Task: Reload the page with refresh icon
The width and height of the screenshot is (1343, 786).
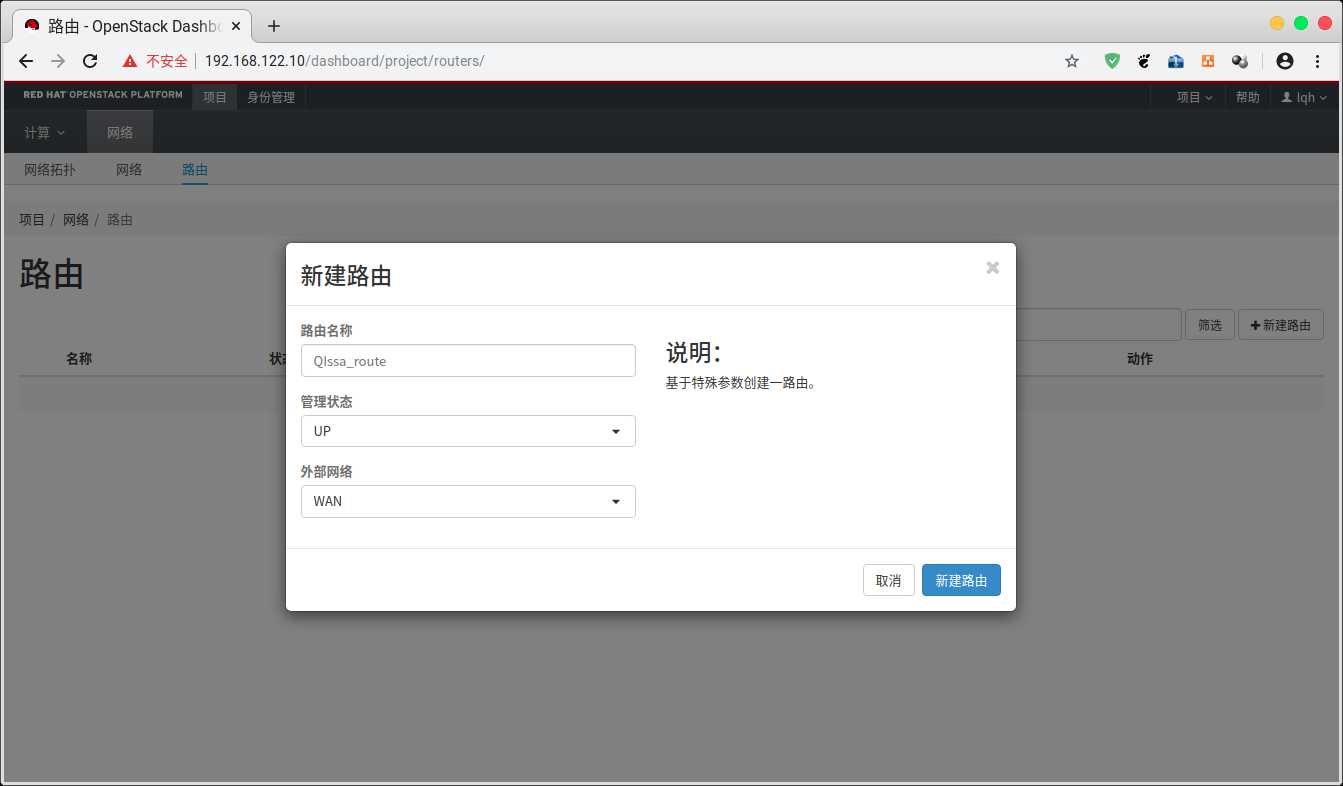Action: pos(90,61)
